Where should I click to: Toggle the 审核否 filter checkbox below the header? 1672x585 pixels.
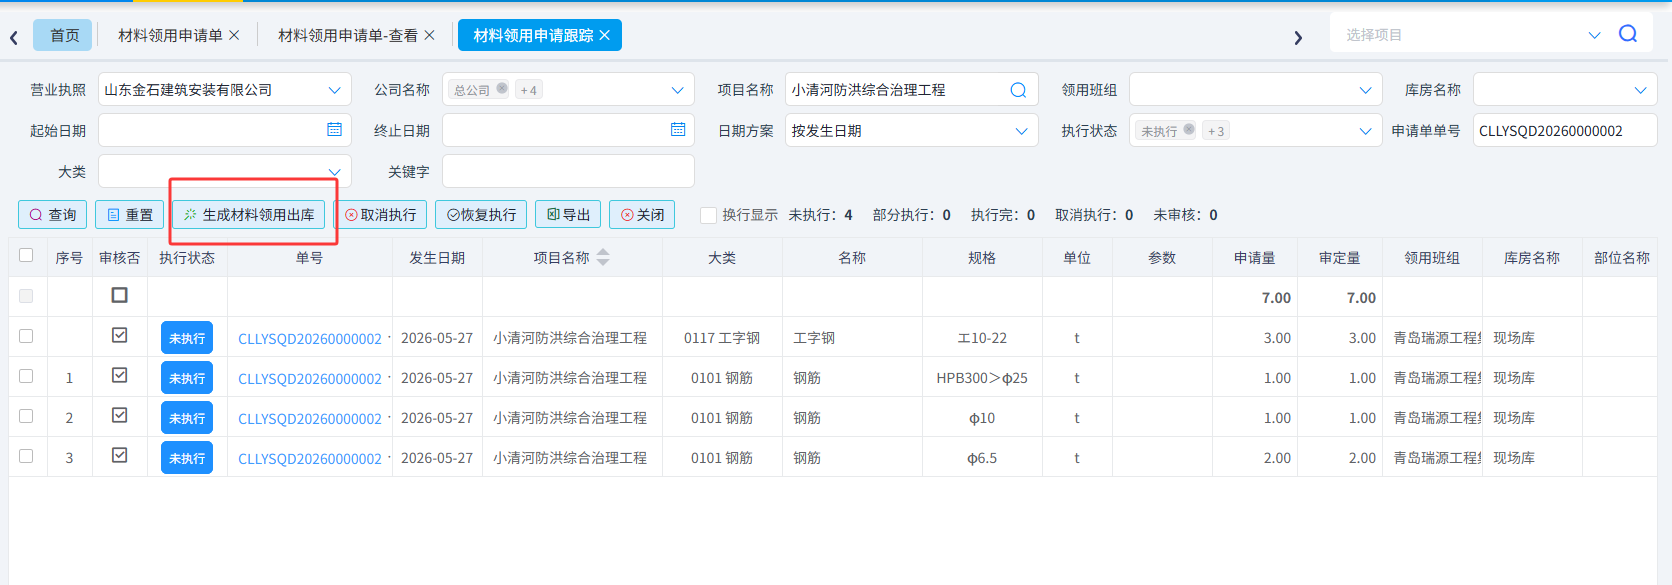pyautogui.click(x=120, y=295)
